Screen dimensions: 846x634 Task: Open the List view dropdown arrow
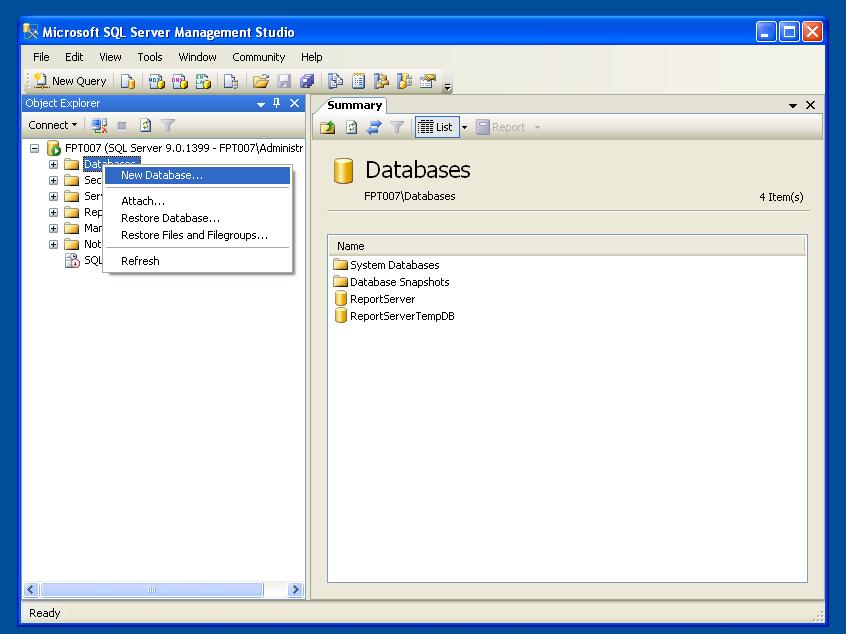(x=464, y=127)
